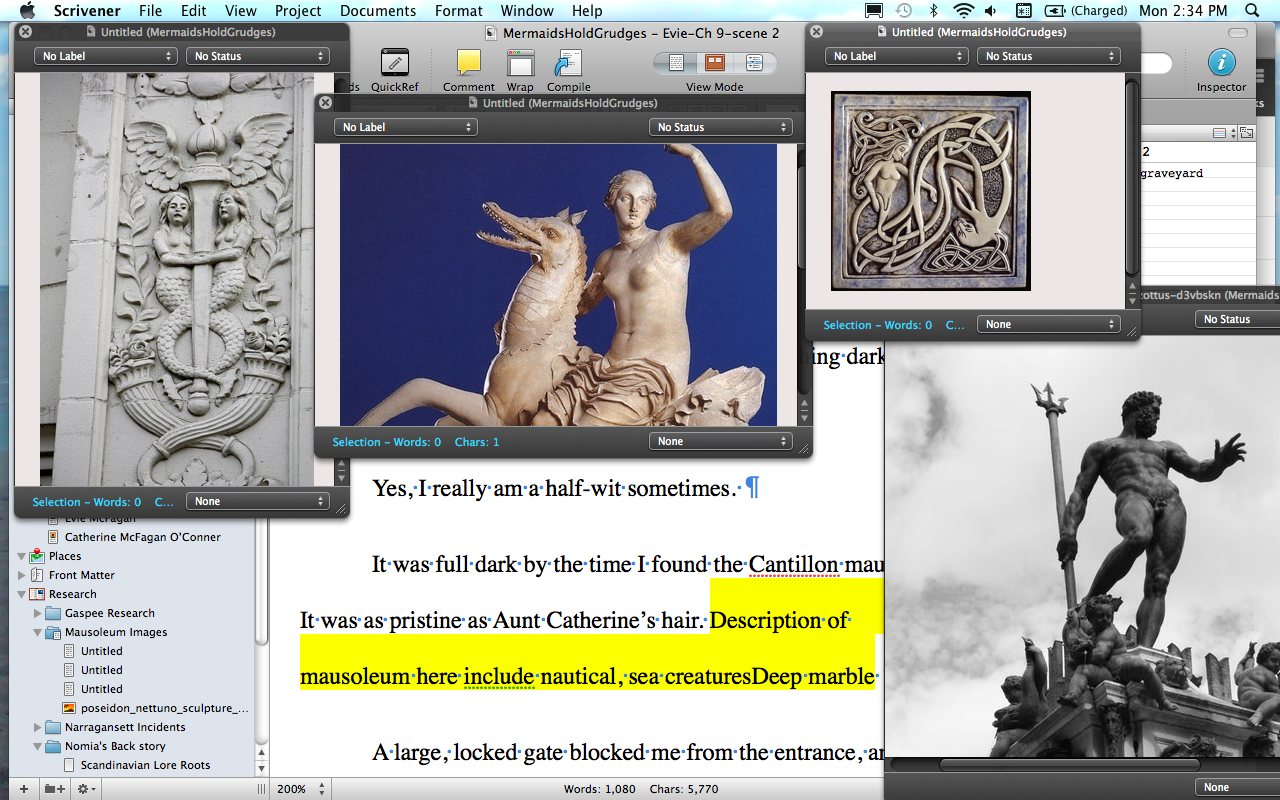The image size is (1280, 800).
Task: Open No Label dropdown in middle QuickRef window
Action: (x=406, y=127)
